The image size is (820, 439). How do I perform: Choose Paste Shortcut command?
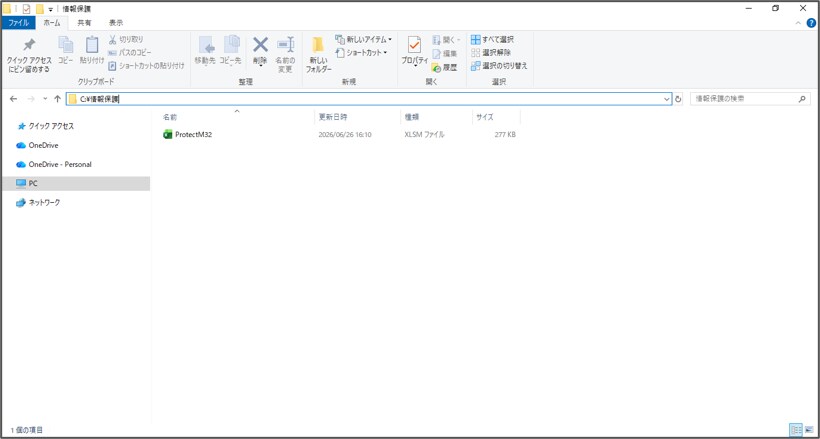point(146,65)
